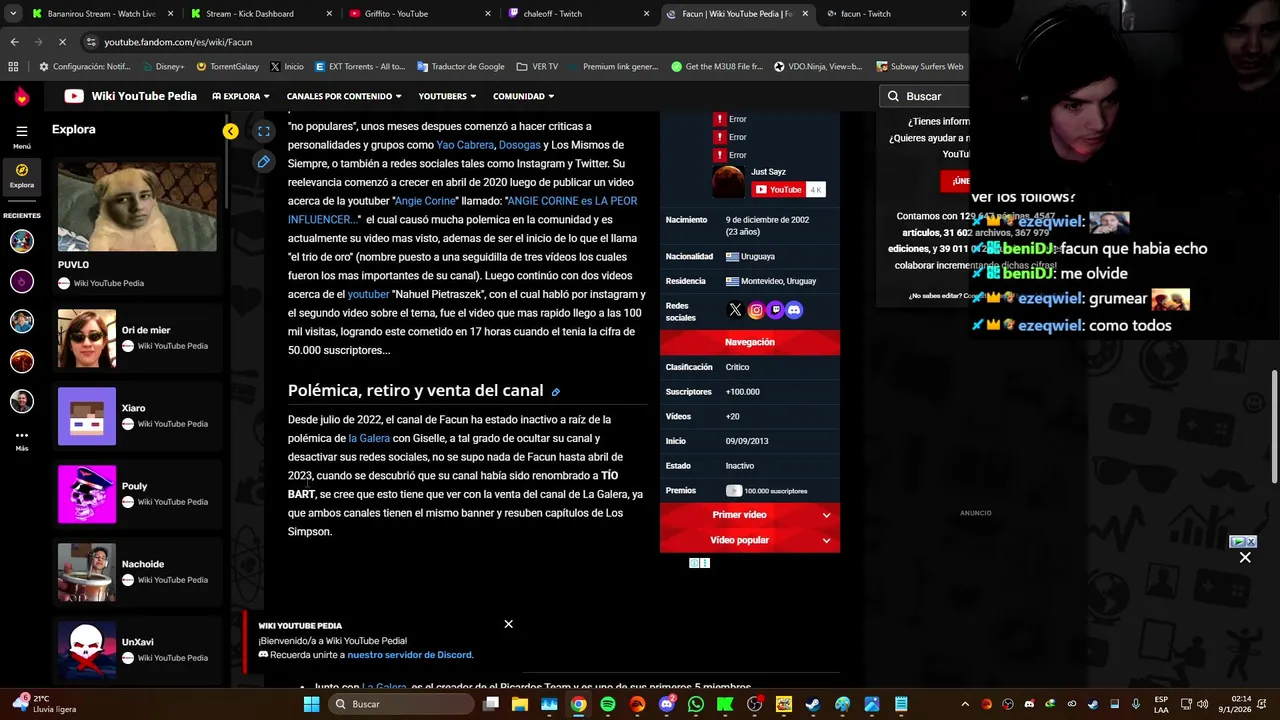Click the search magnifier icon

pyautogui.click(x=893, y=96)
